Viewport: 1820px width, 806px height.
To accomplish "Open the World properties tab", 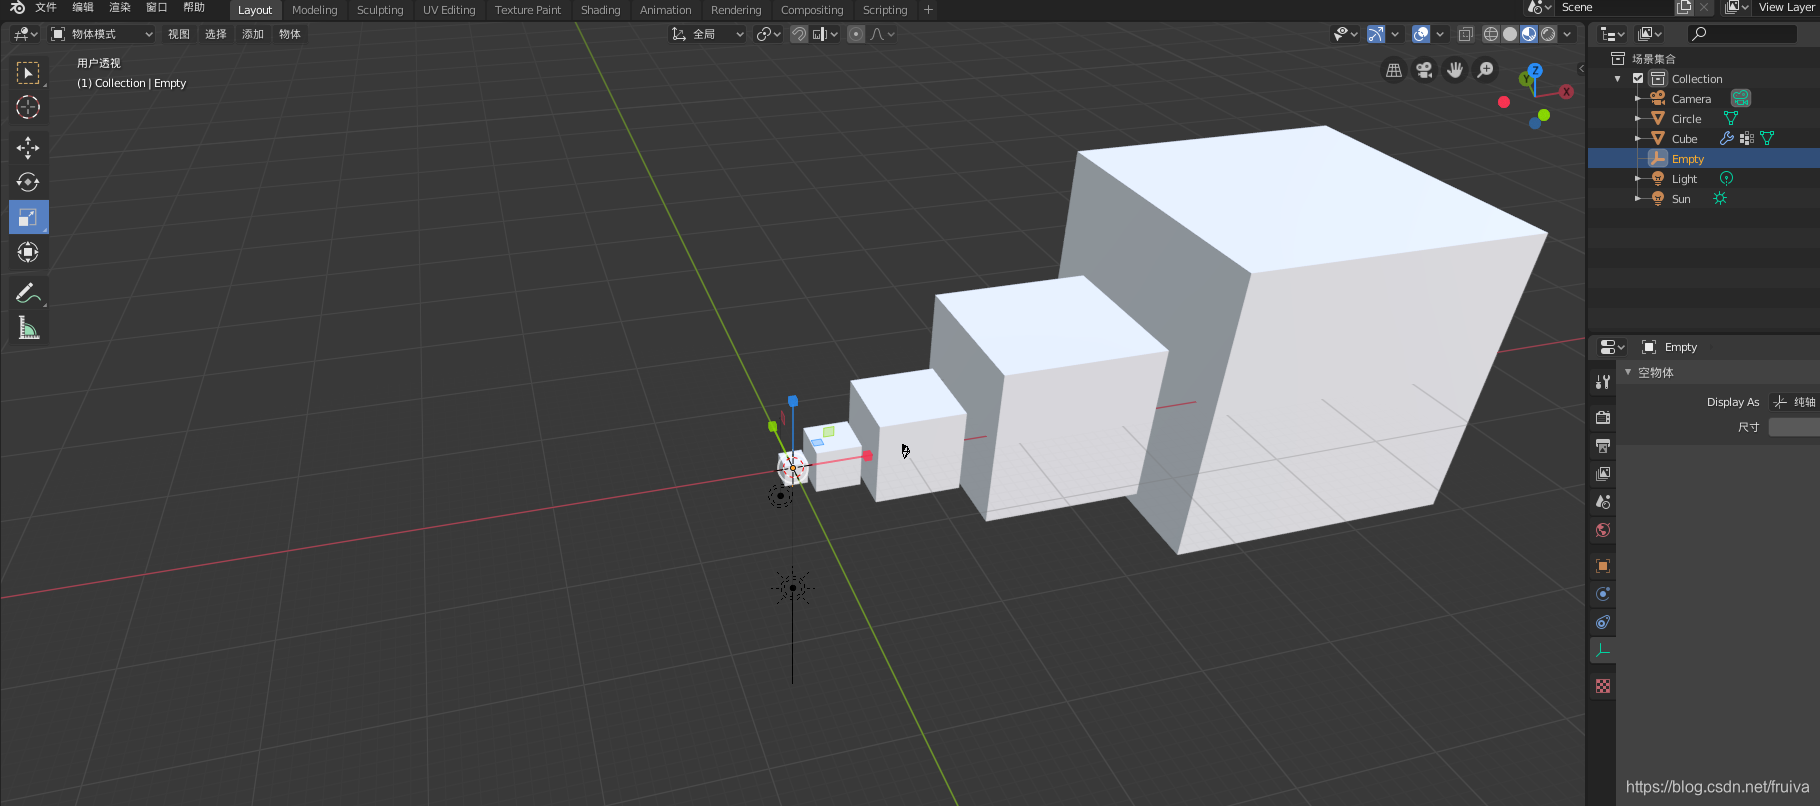I will 1603,530.
